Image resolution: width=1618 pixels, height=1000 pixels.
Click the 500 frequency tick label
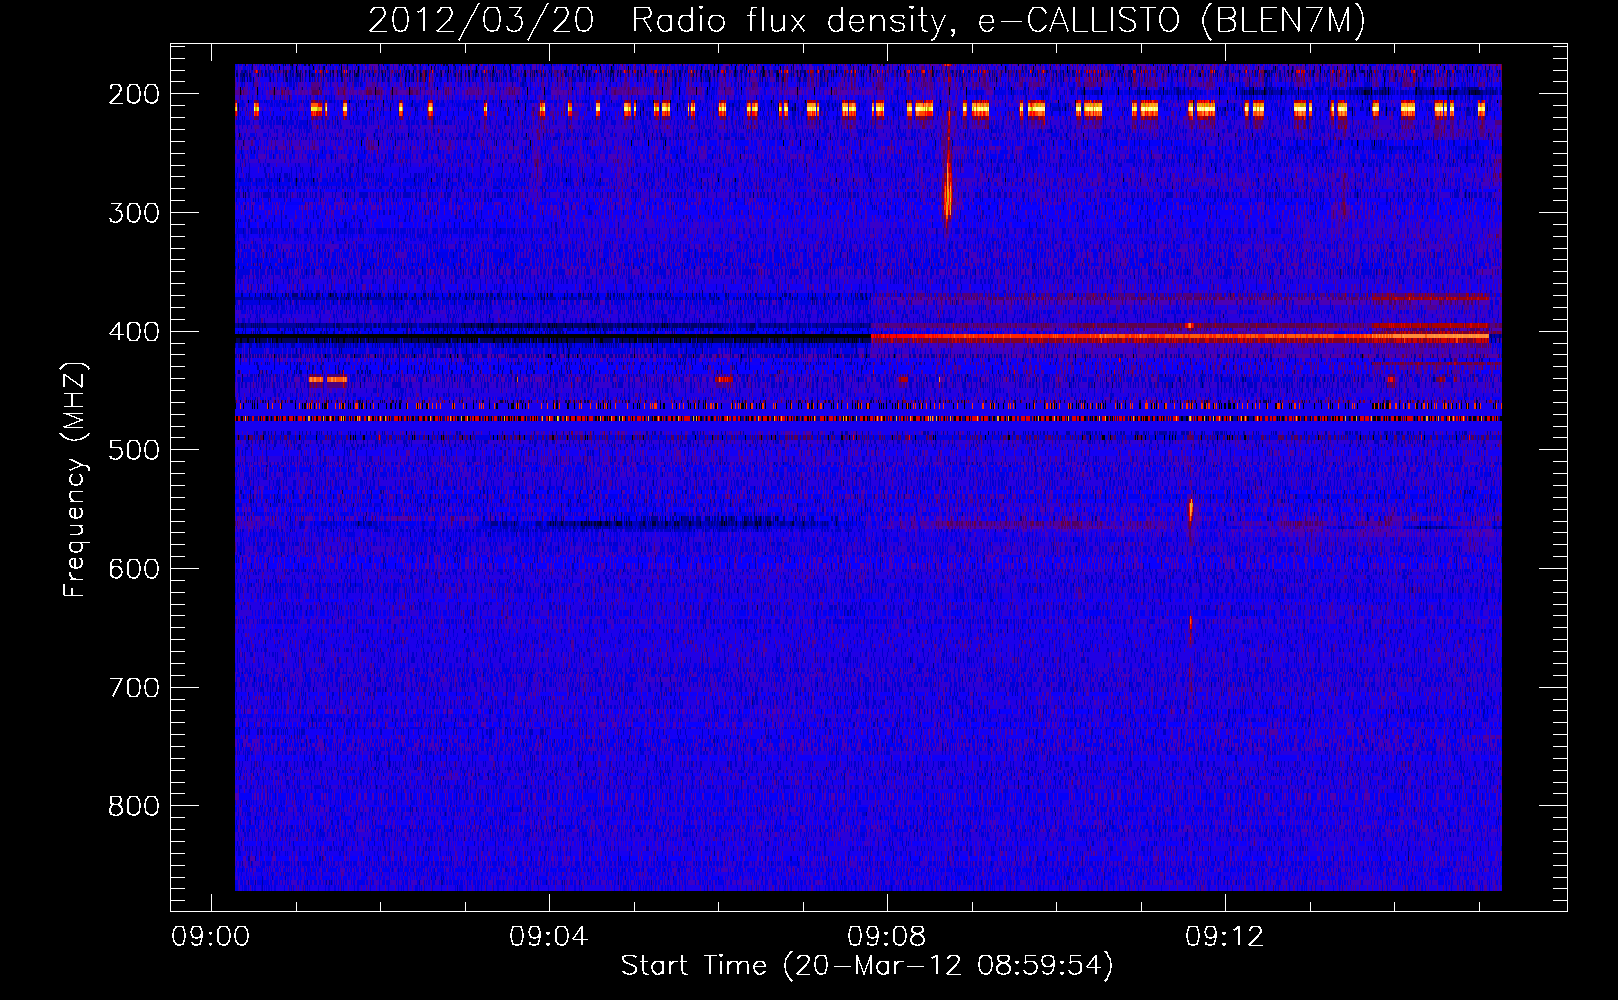click(x=134, y=450)
